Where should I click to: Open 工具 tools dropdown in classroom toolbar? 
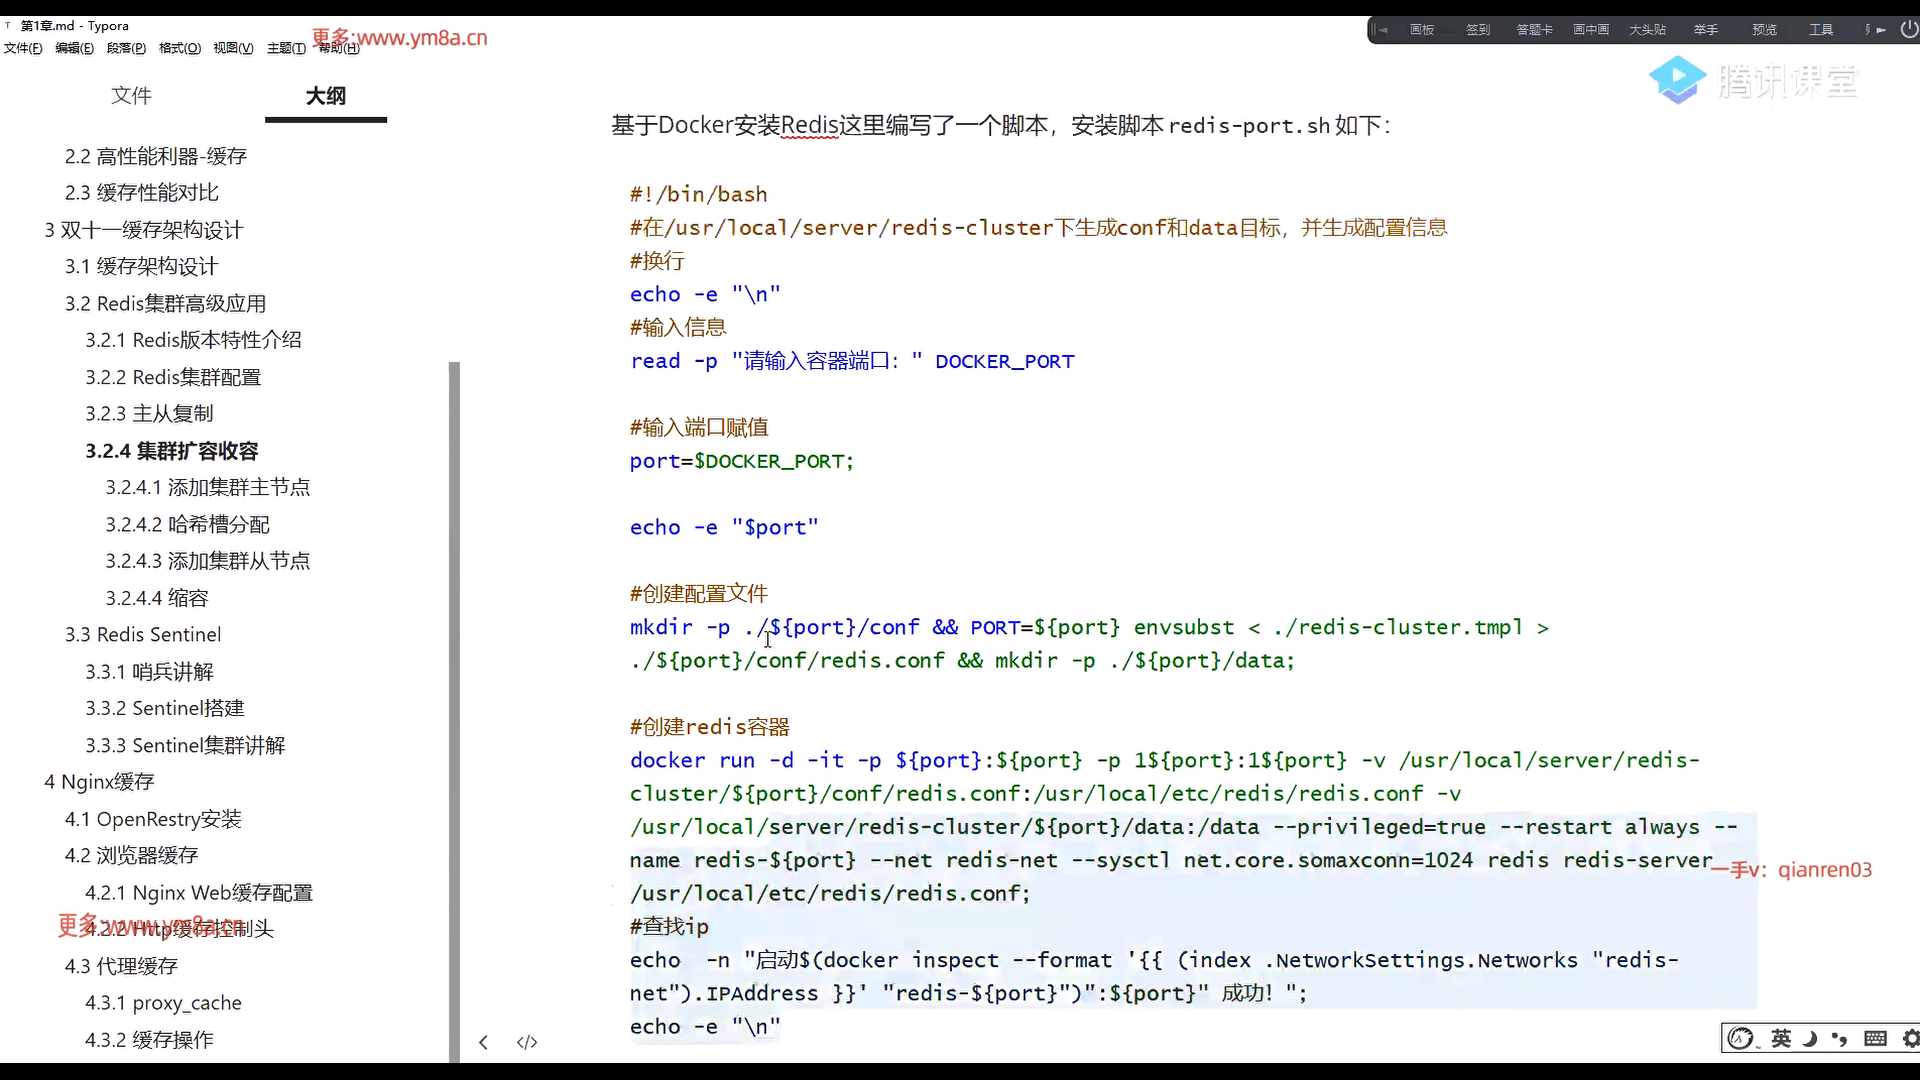point(1821,30)
